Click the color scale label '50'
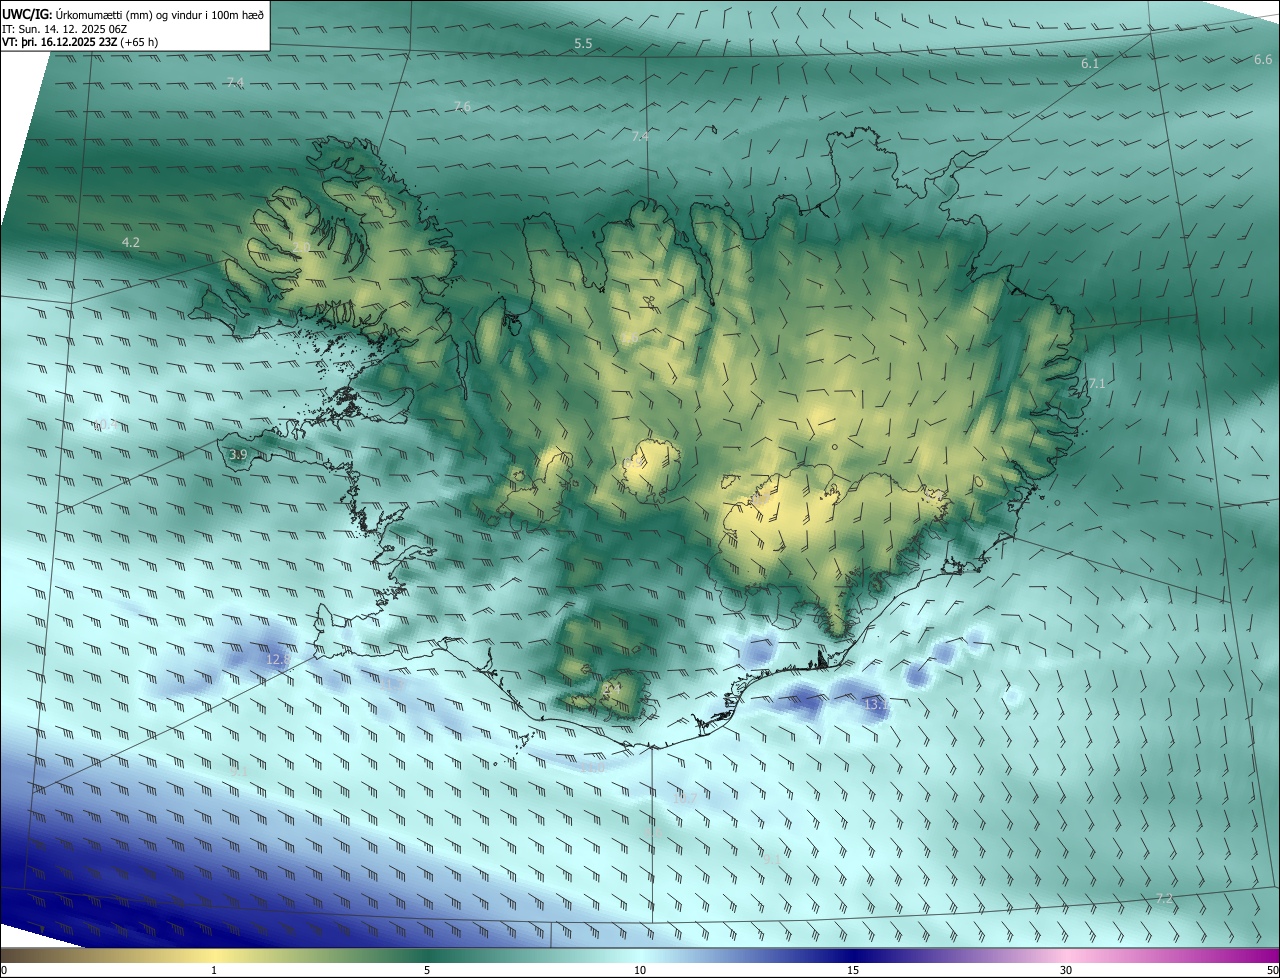 [x=1271, y=971]
